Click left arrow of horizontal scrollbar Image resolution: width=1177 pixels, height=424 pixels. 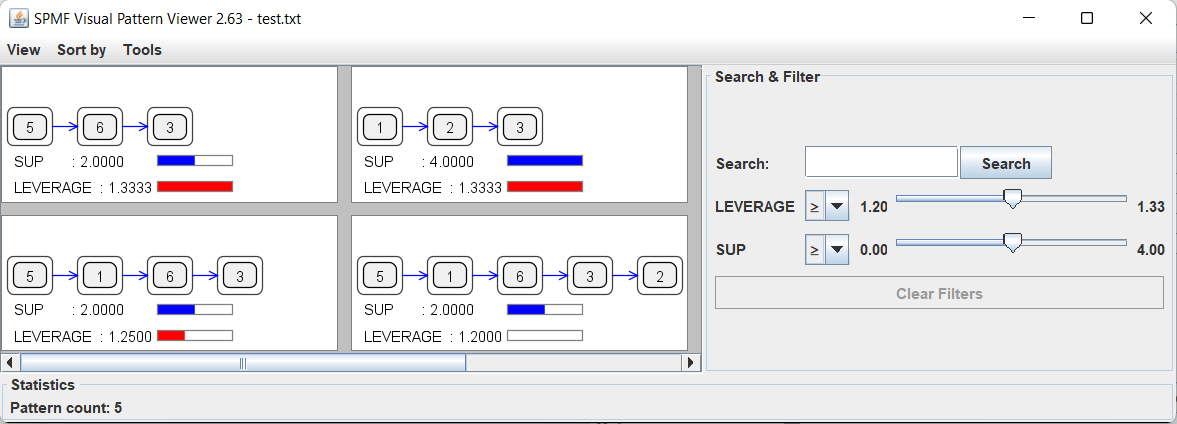point(10,363)
